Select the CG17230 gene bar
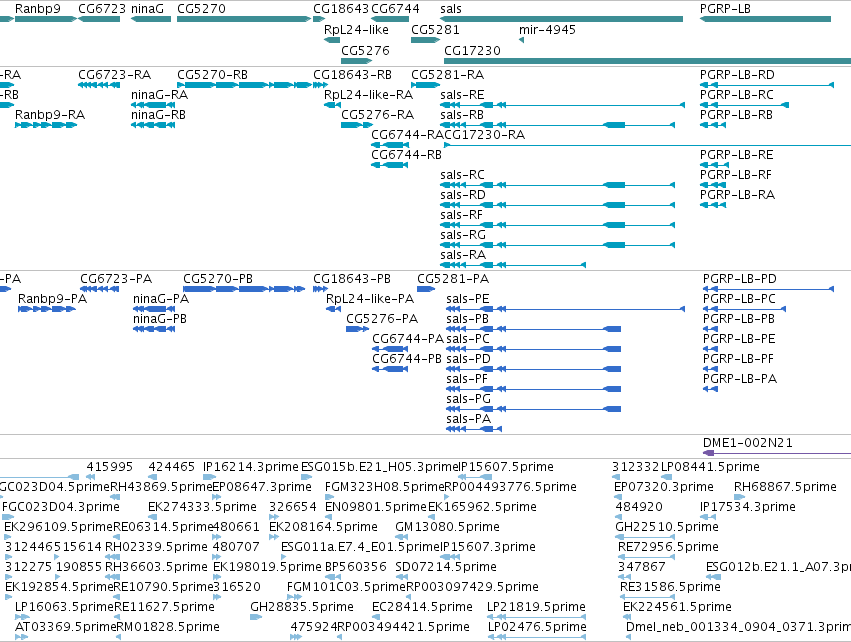The height and width of the screenshot is (642, 851). click(x=647, y=61)
